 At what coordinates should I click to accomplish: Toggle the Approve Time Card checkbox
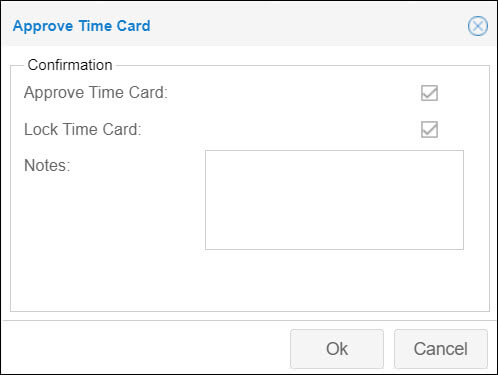point(429,93)
